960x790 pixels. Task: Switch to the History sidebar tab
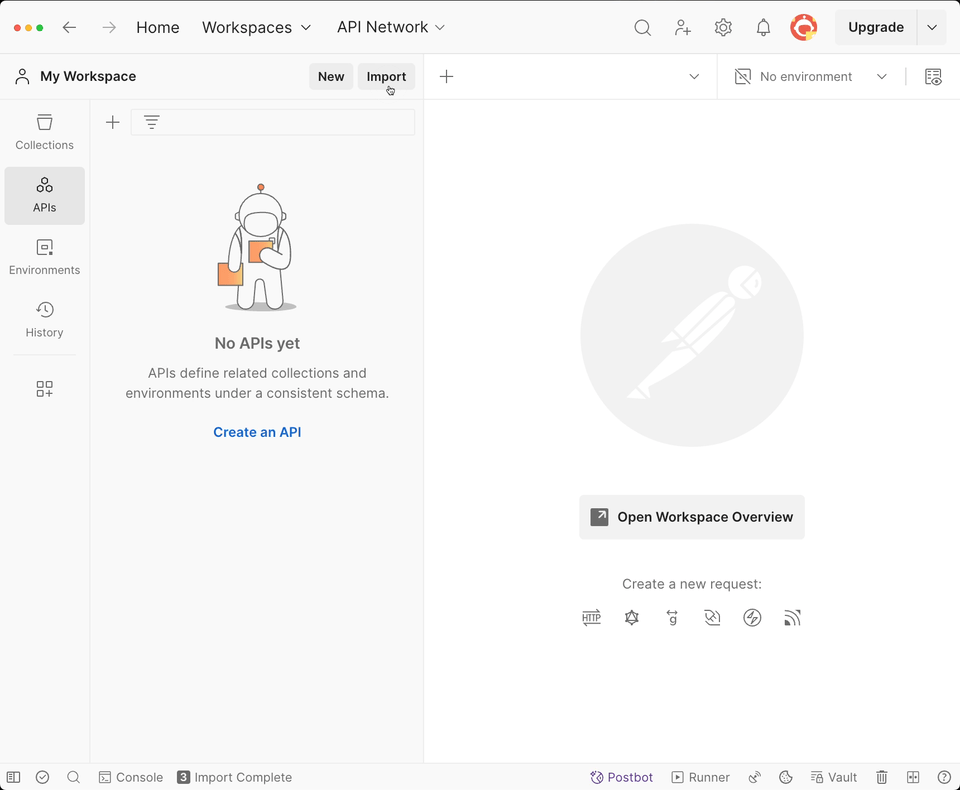(44, 320)
